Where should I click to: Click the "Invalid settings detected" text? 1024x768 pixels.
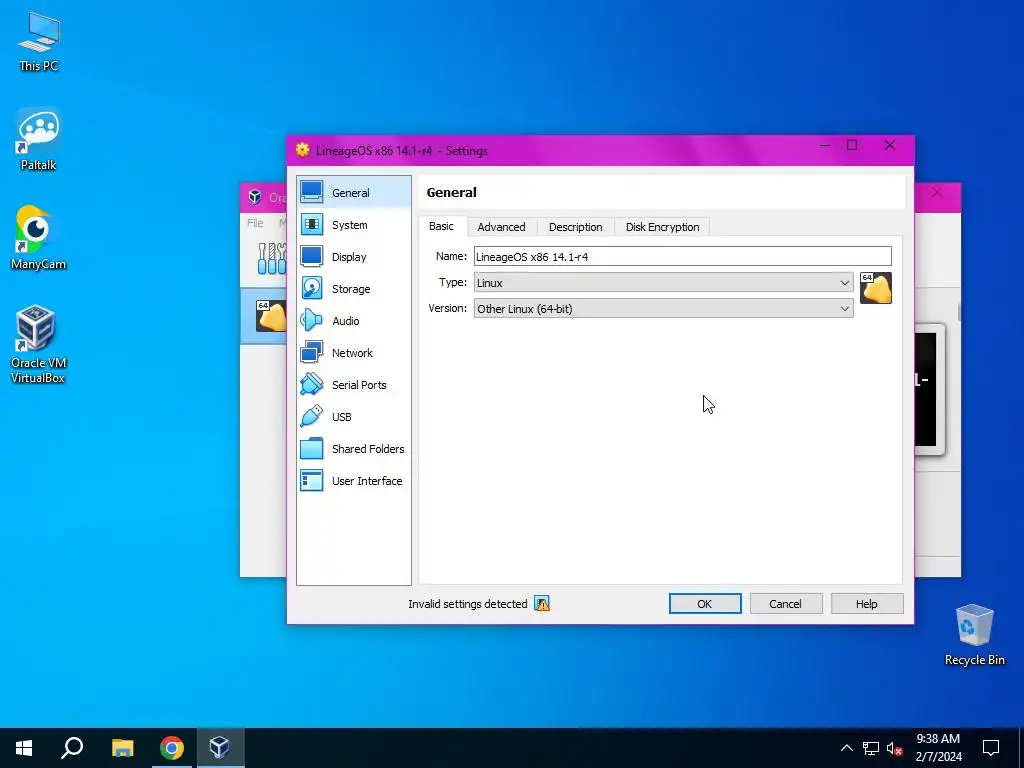pyautogui.click(x=468, y=603)
